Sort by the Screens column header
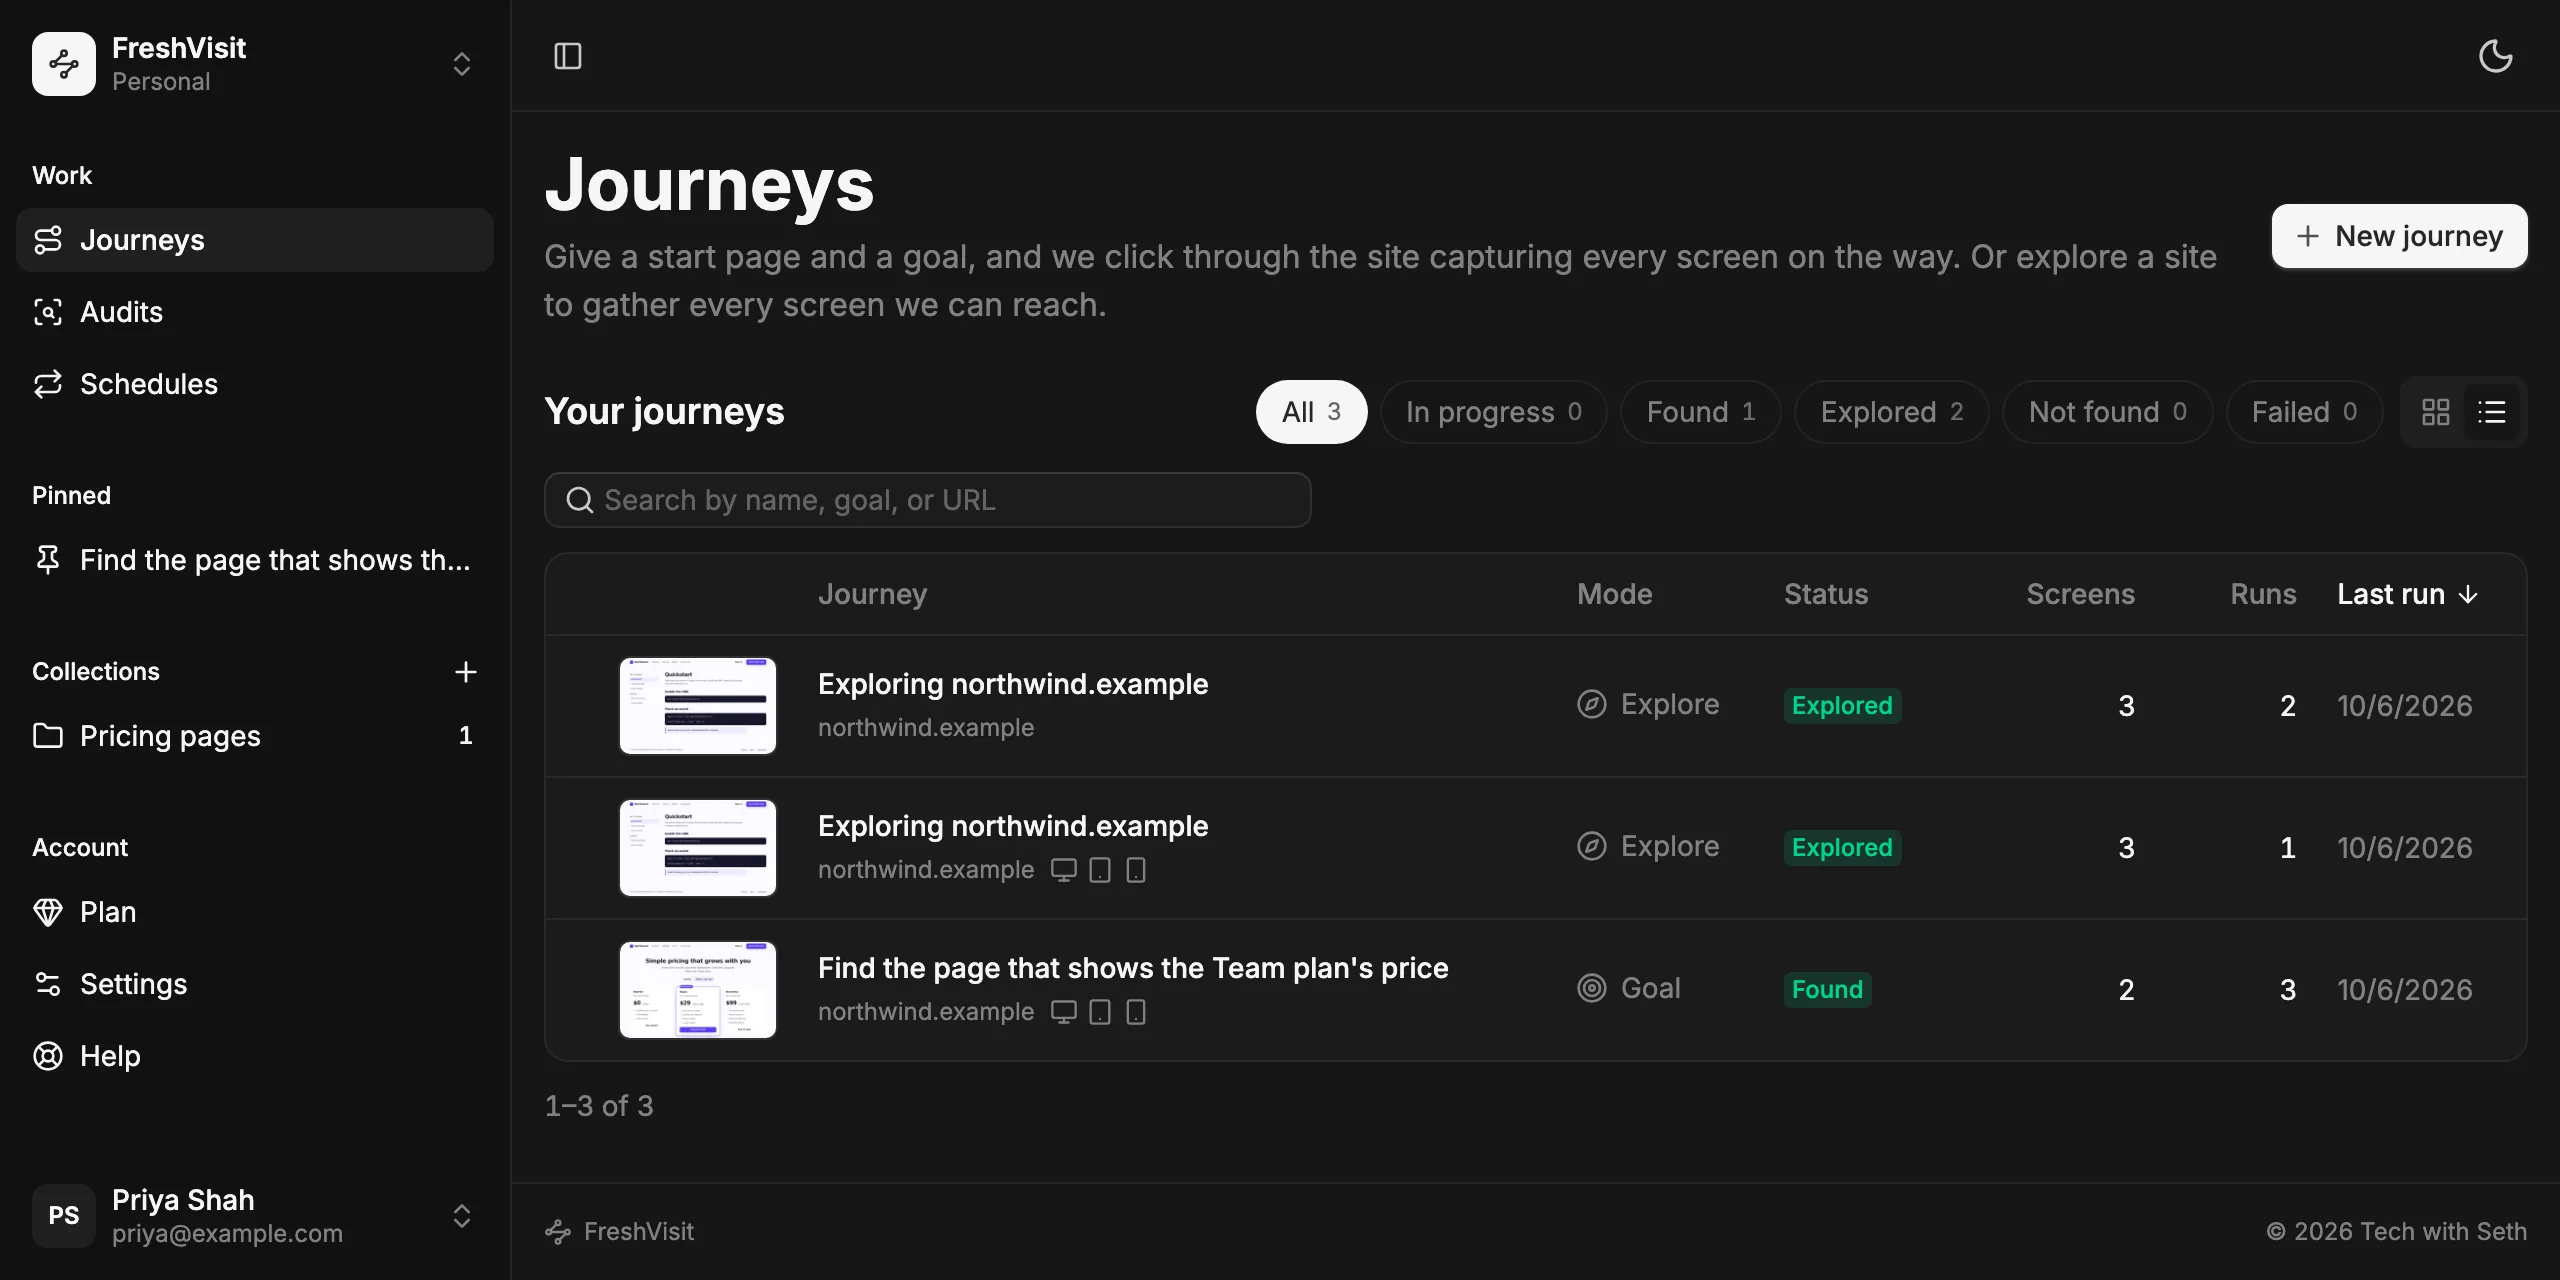The image size is (2560, 1280). [x=2080, y=594]
